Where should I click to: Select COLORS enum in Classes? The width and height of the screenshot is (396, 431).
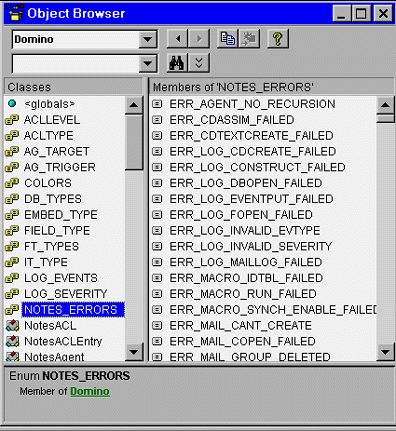pyautogui.click(x=48, y=183)
